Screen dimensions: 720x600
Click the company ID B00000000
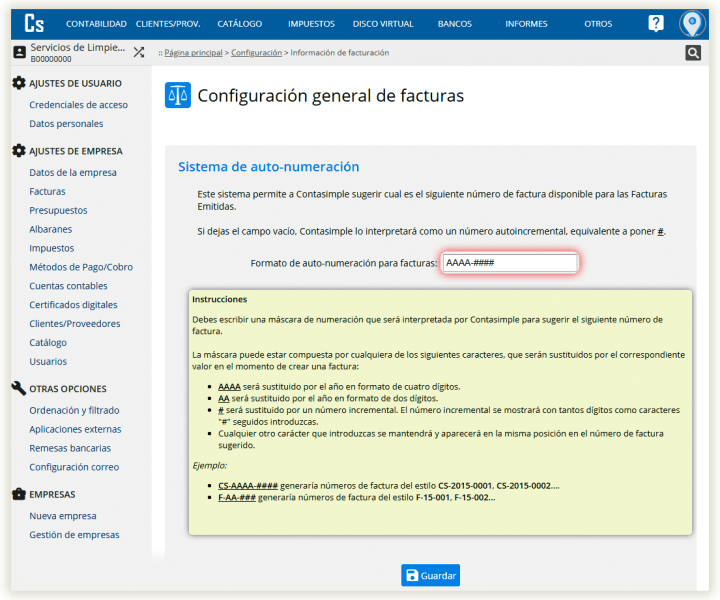51,59
